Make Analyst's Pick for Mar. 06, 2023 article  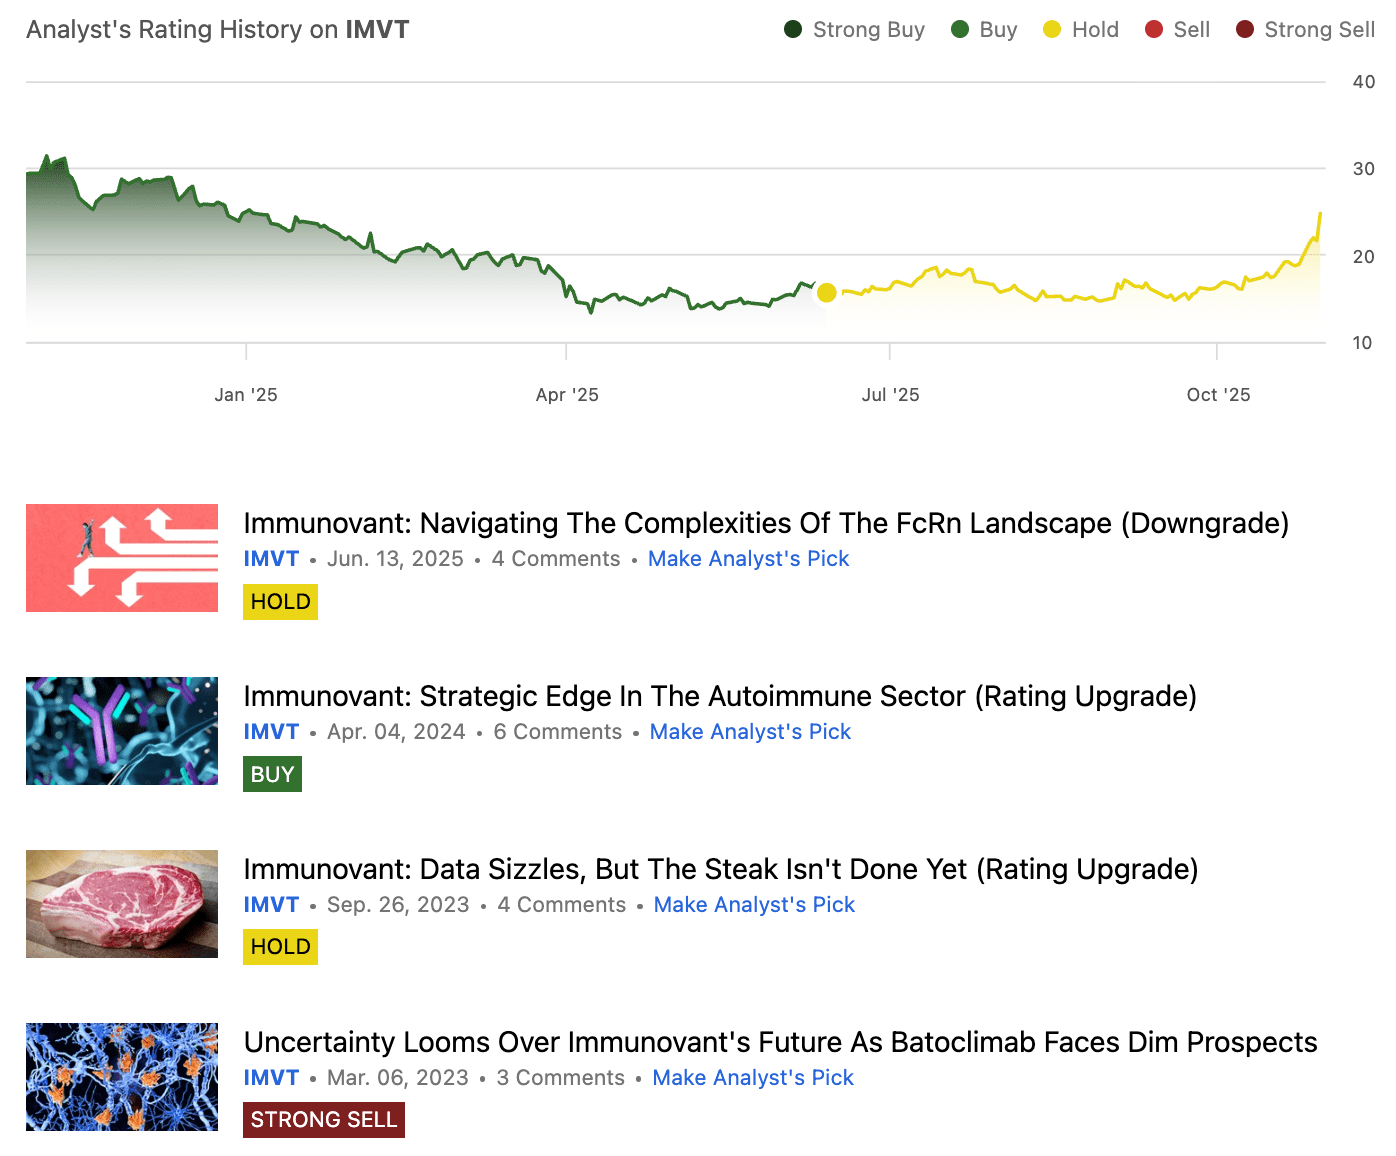pyautogui.click(x=754, y=1078)
